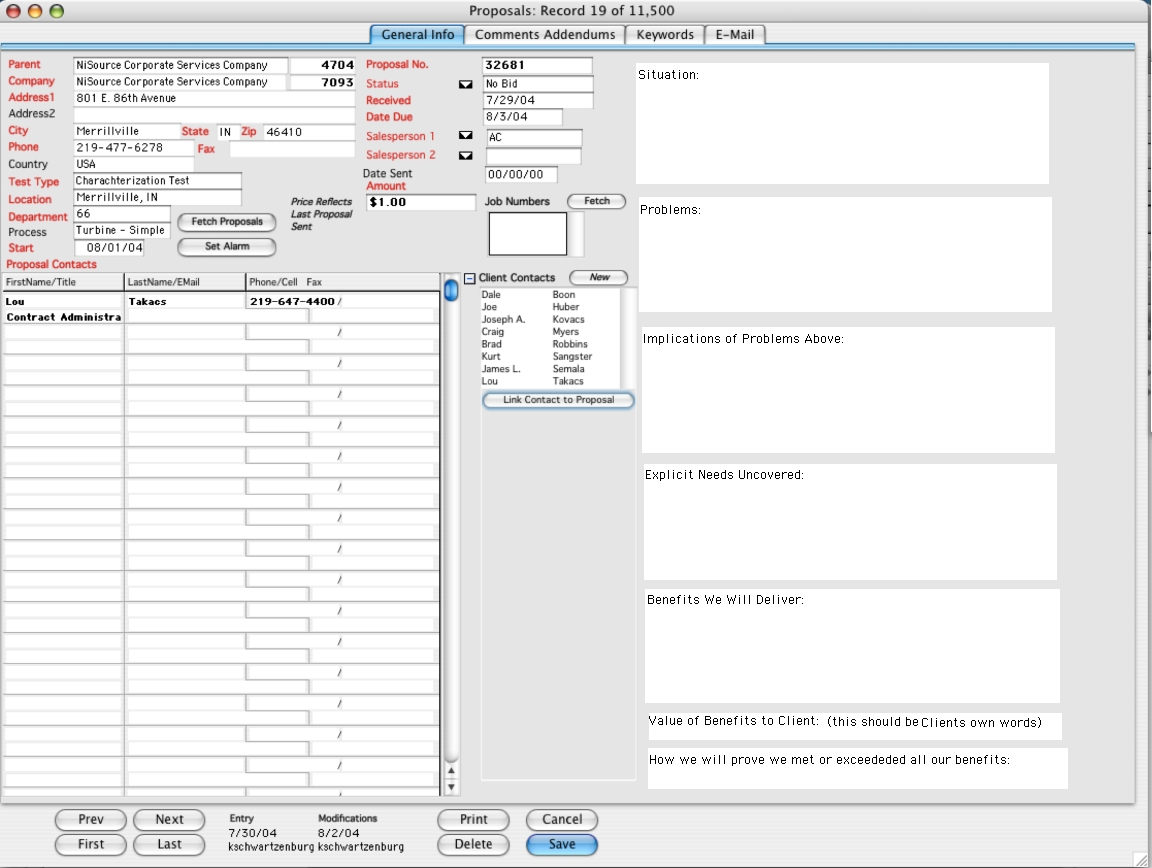
Task: Click the Start date field
Action: pos(109,248)
